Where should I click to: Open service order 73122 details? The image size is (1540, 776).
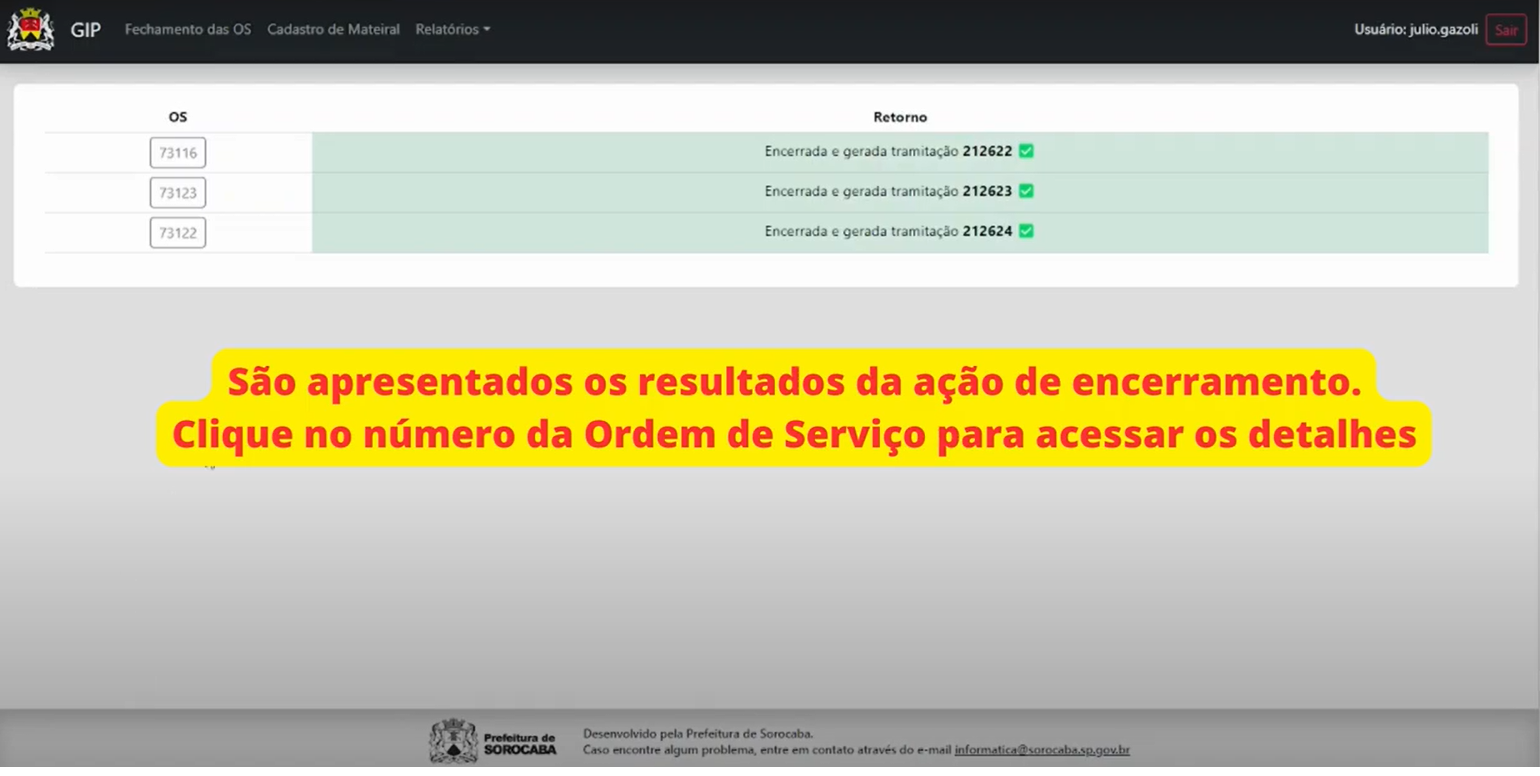tap(178, 233)
